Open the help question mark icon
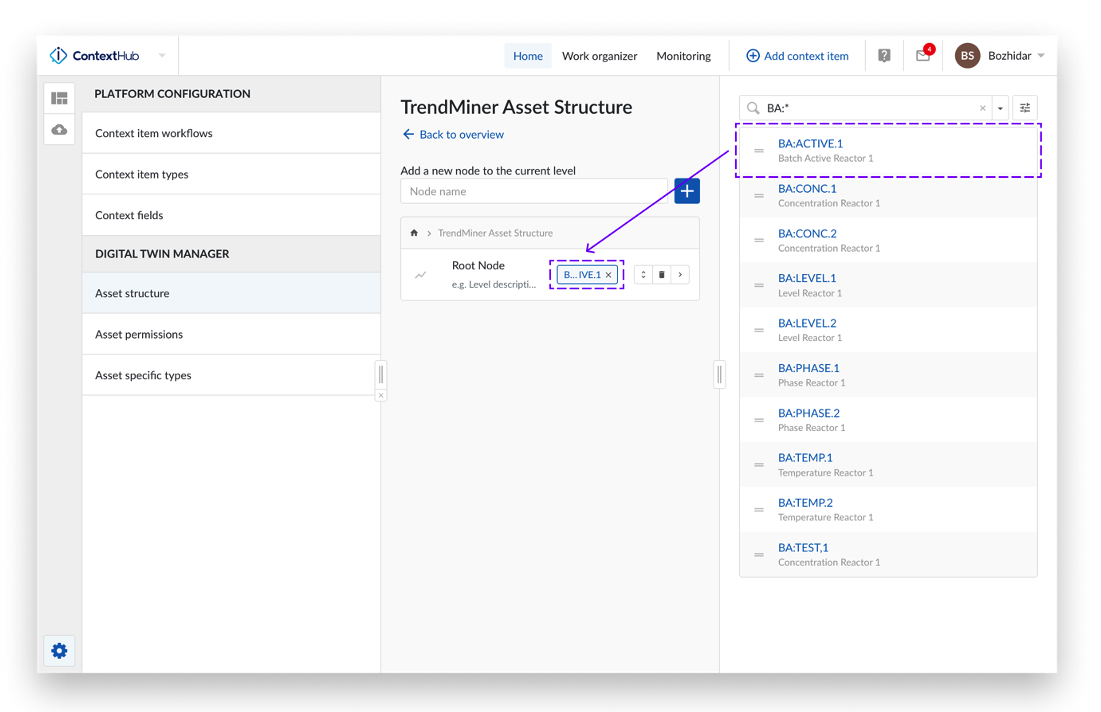Screen dimensions: 1101x712 [884, 56]
